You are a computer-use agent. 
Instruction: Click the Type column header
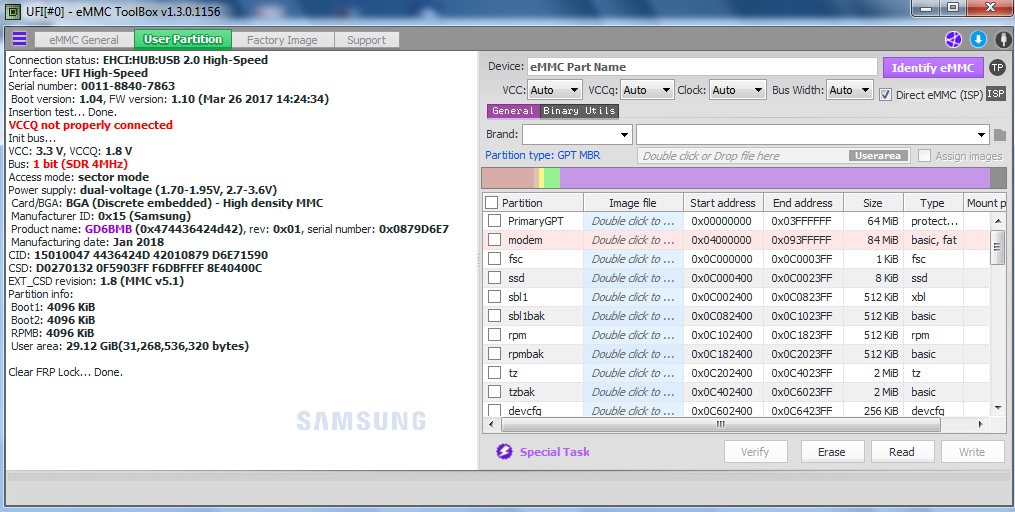(x=933, y=203)
